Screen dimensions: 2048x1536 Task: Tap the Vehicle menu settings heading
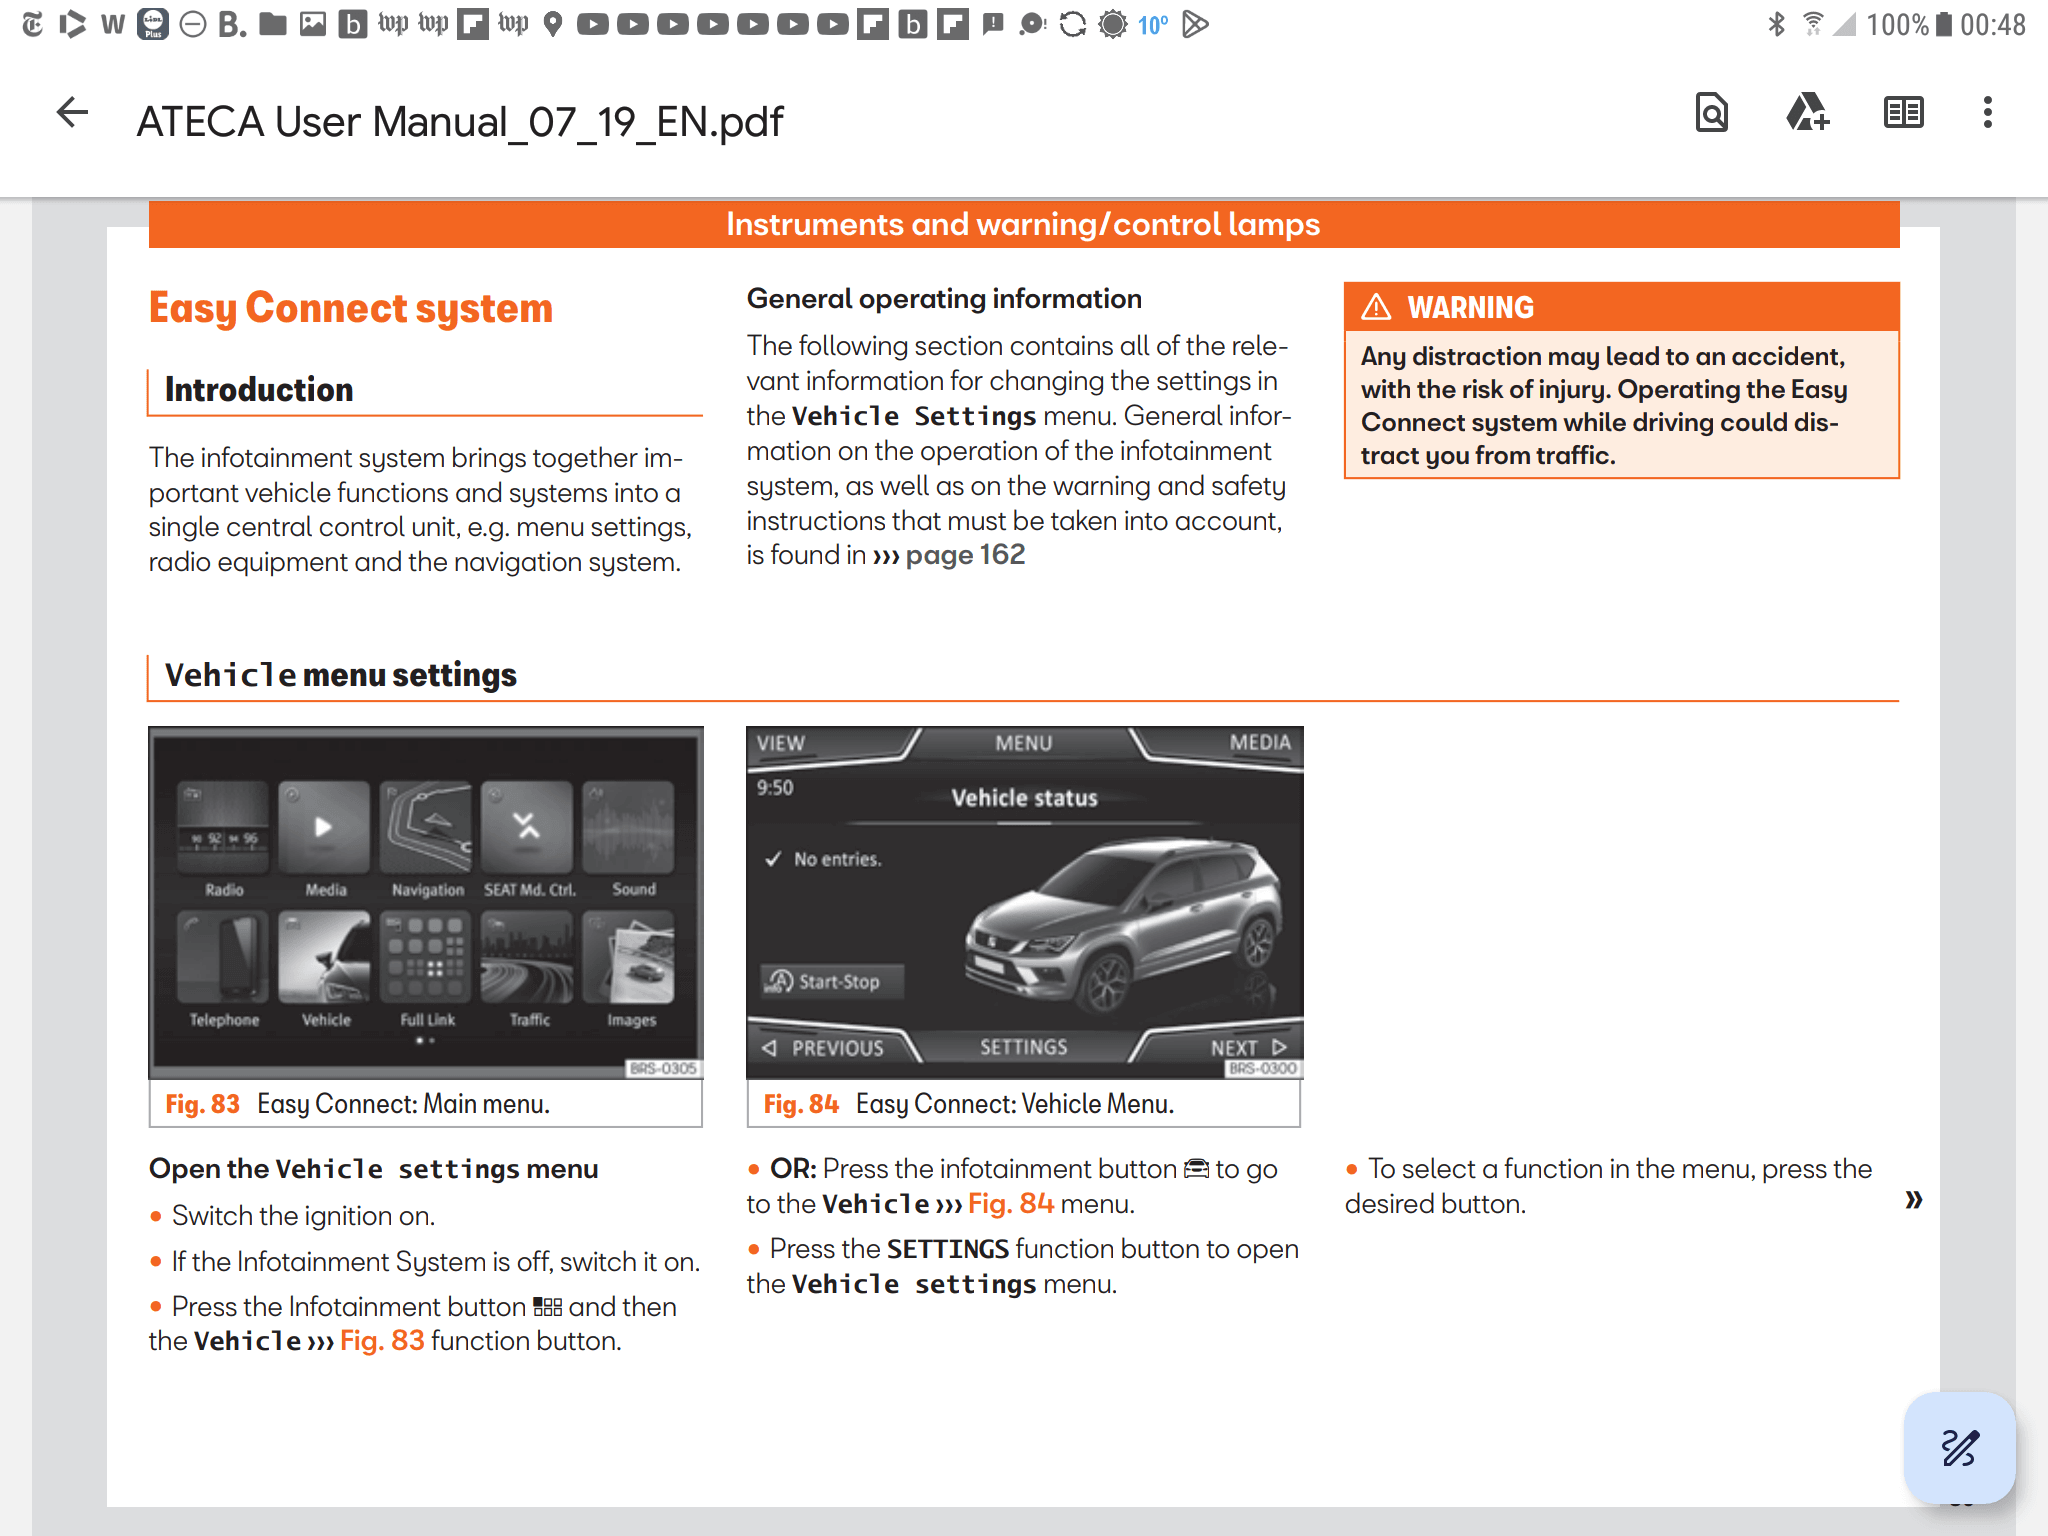click(341, 676)
